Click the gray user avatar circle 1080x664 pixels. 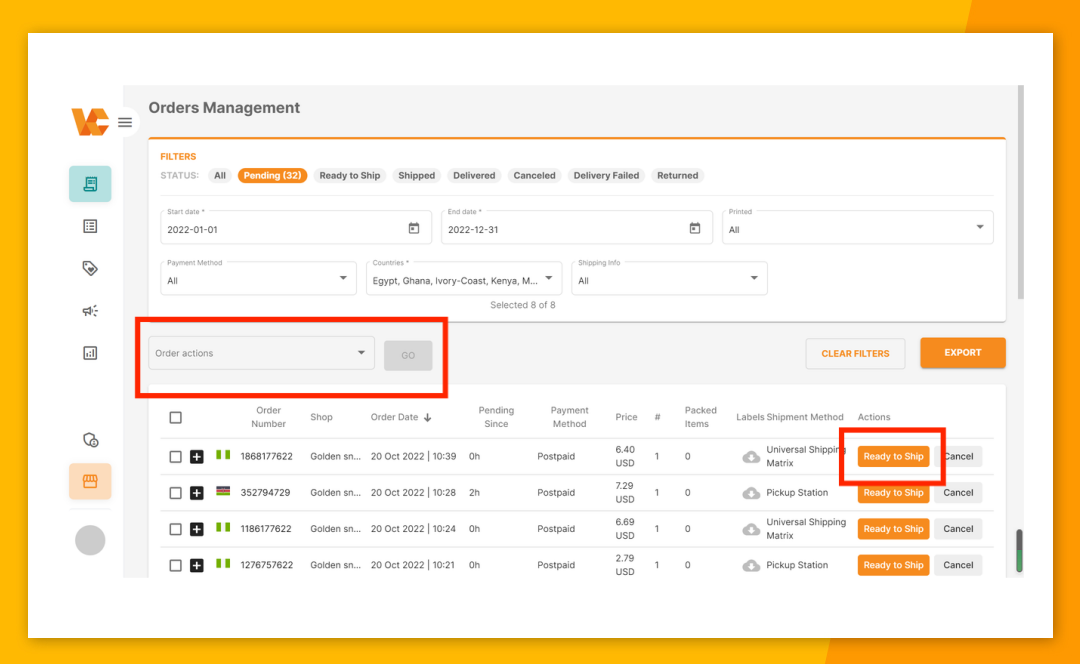click(x=90, y=540)
